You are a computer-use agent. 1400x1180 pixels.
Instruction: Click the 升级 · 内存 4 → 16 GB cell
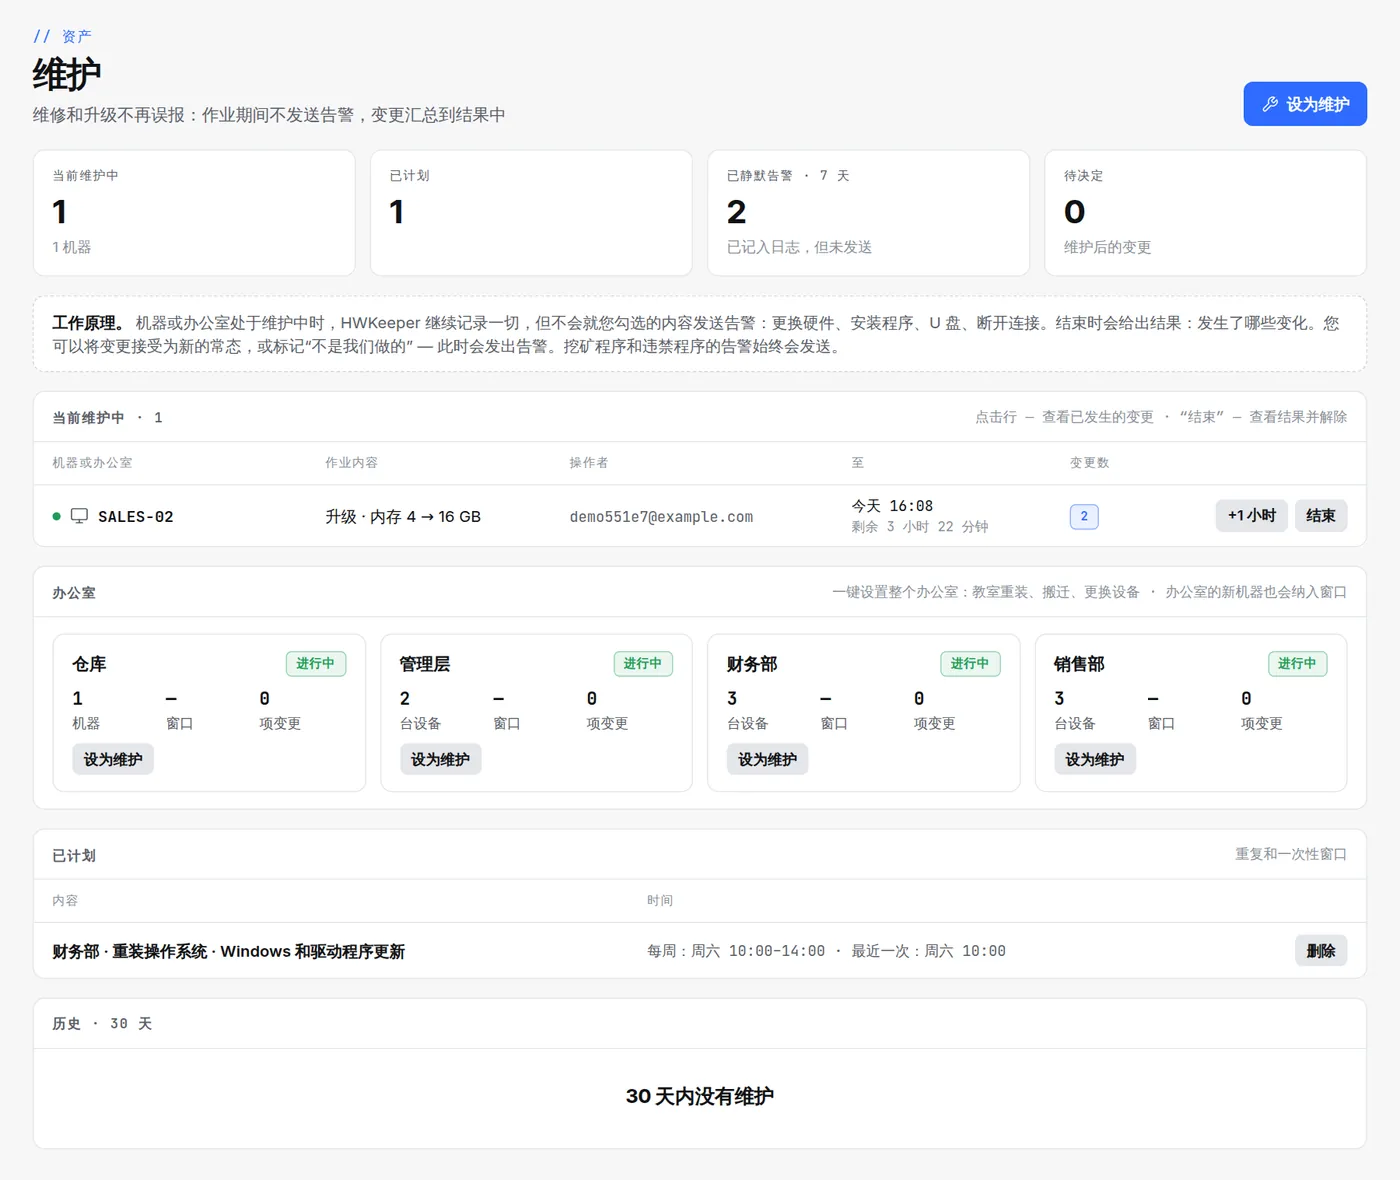[403, 517]
